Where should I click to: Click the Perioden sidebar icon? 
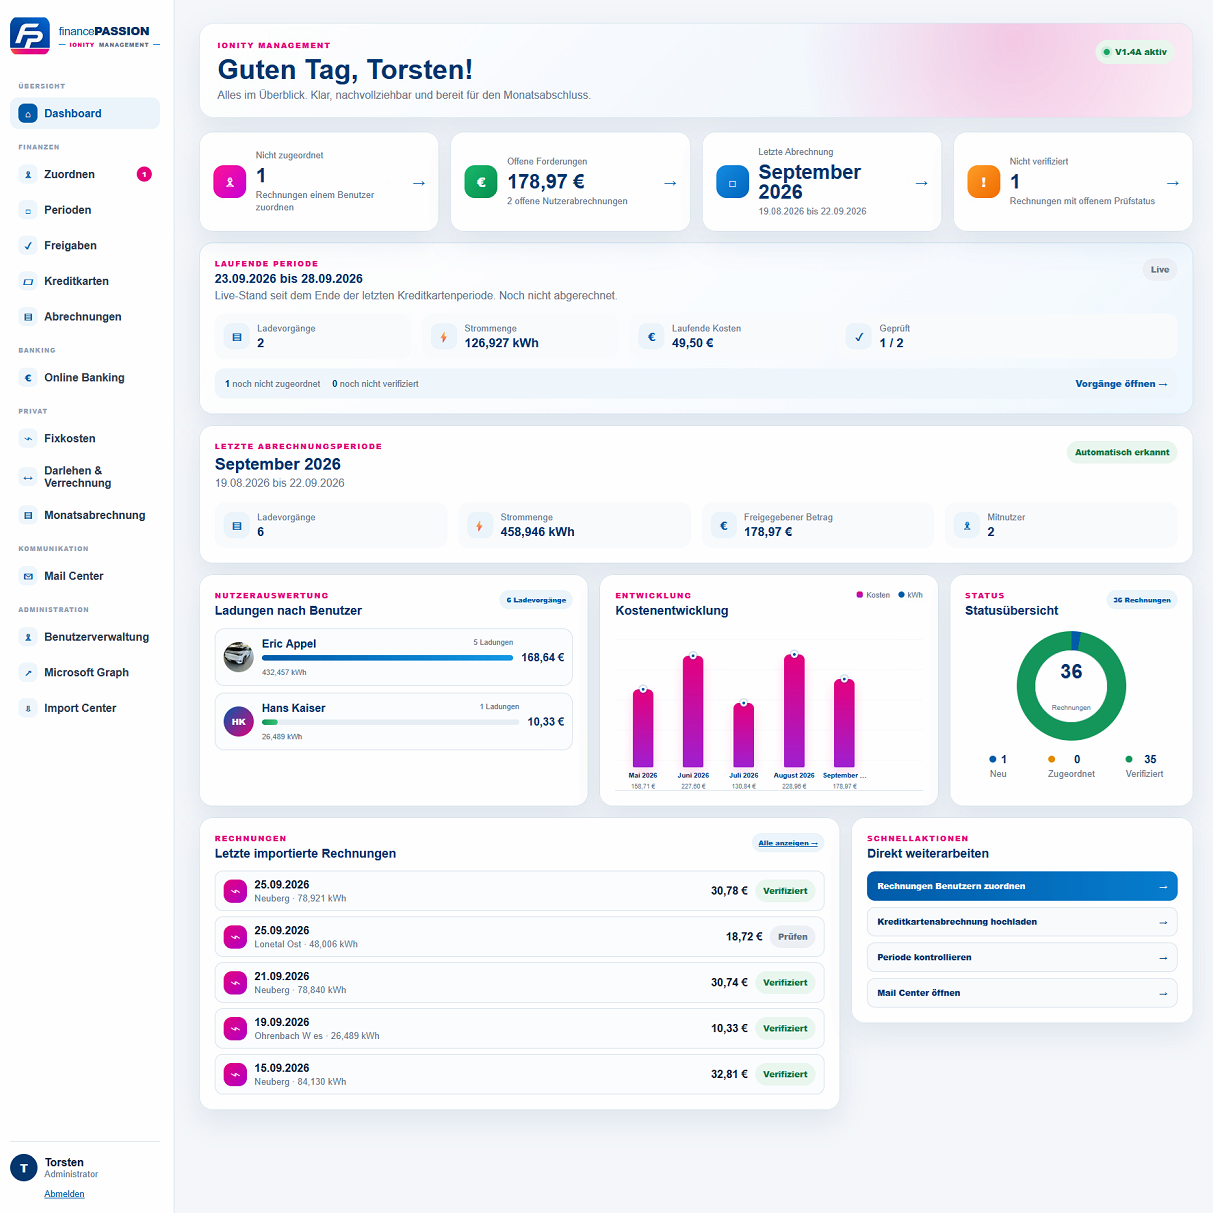(28, 210)
